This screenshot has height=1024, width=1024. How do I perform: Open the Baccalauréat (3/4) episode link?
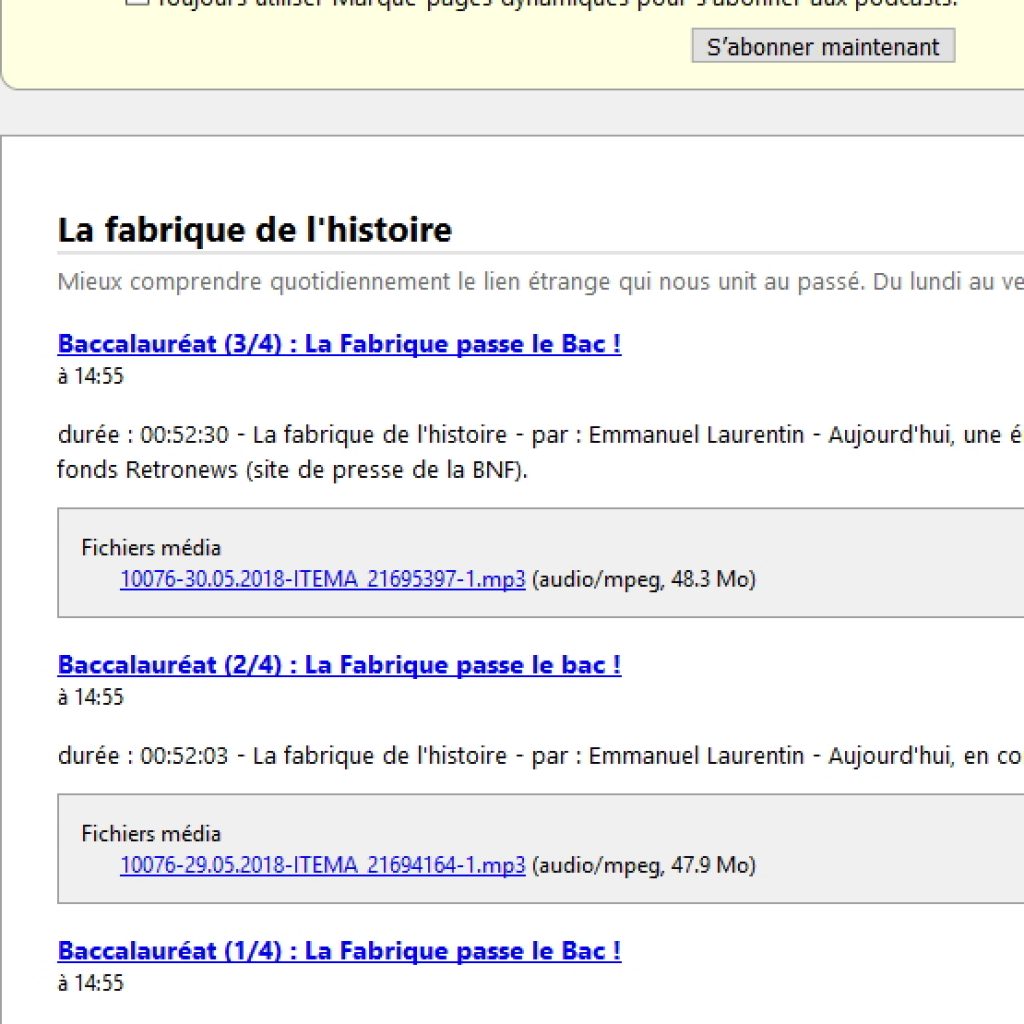tap(340, 344)
